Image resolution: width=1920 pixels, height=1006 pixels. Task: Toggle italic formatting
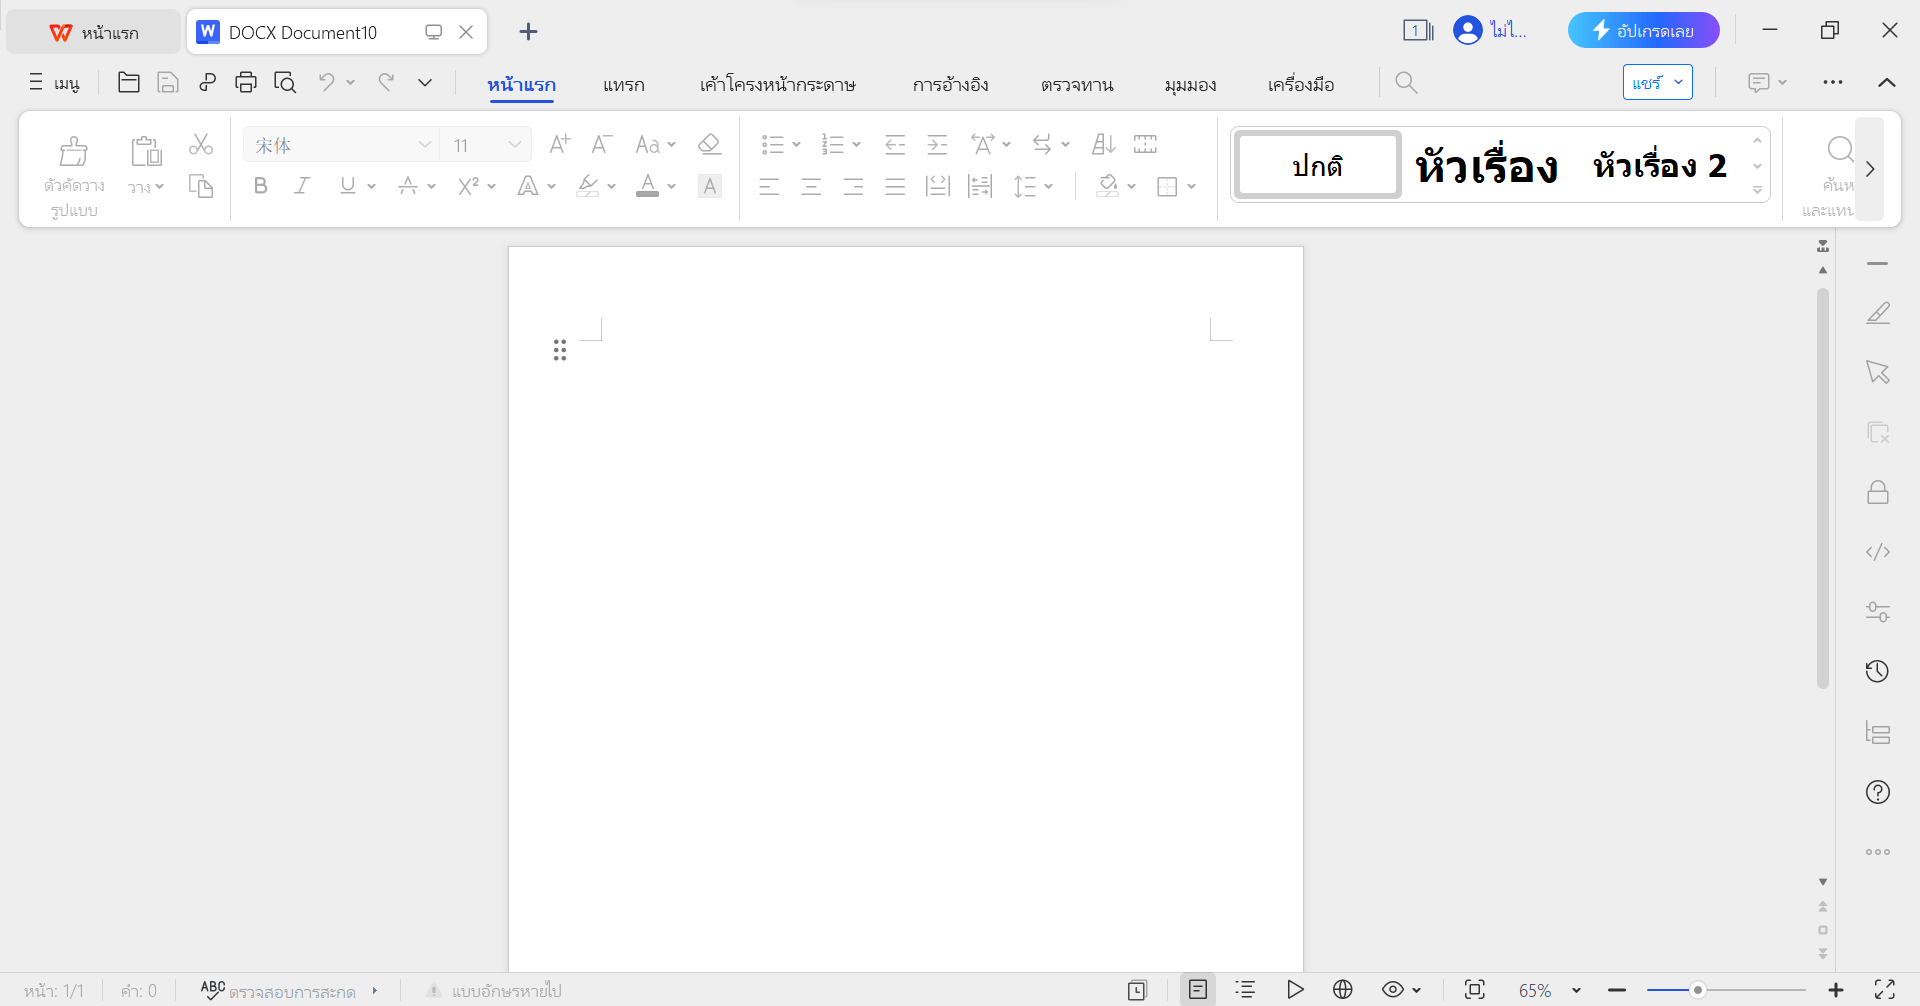[301, 185]
